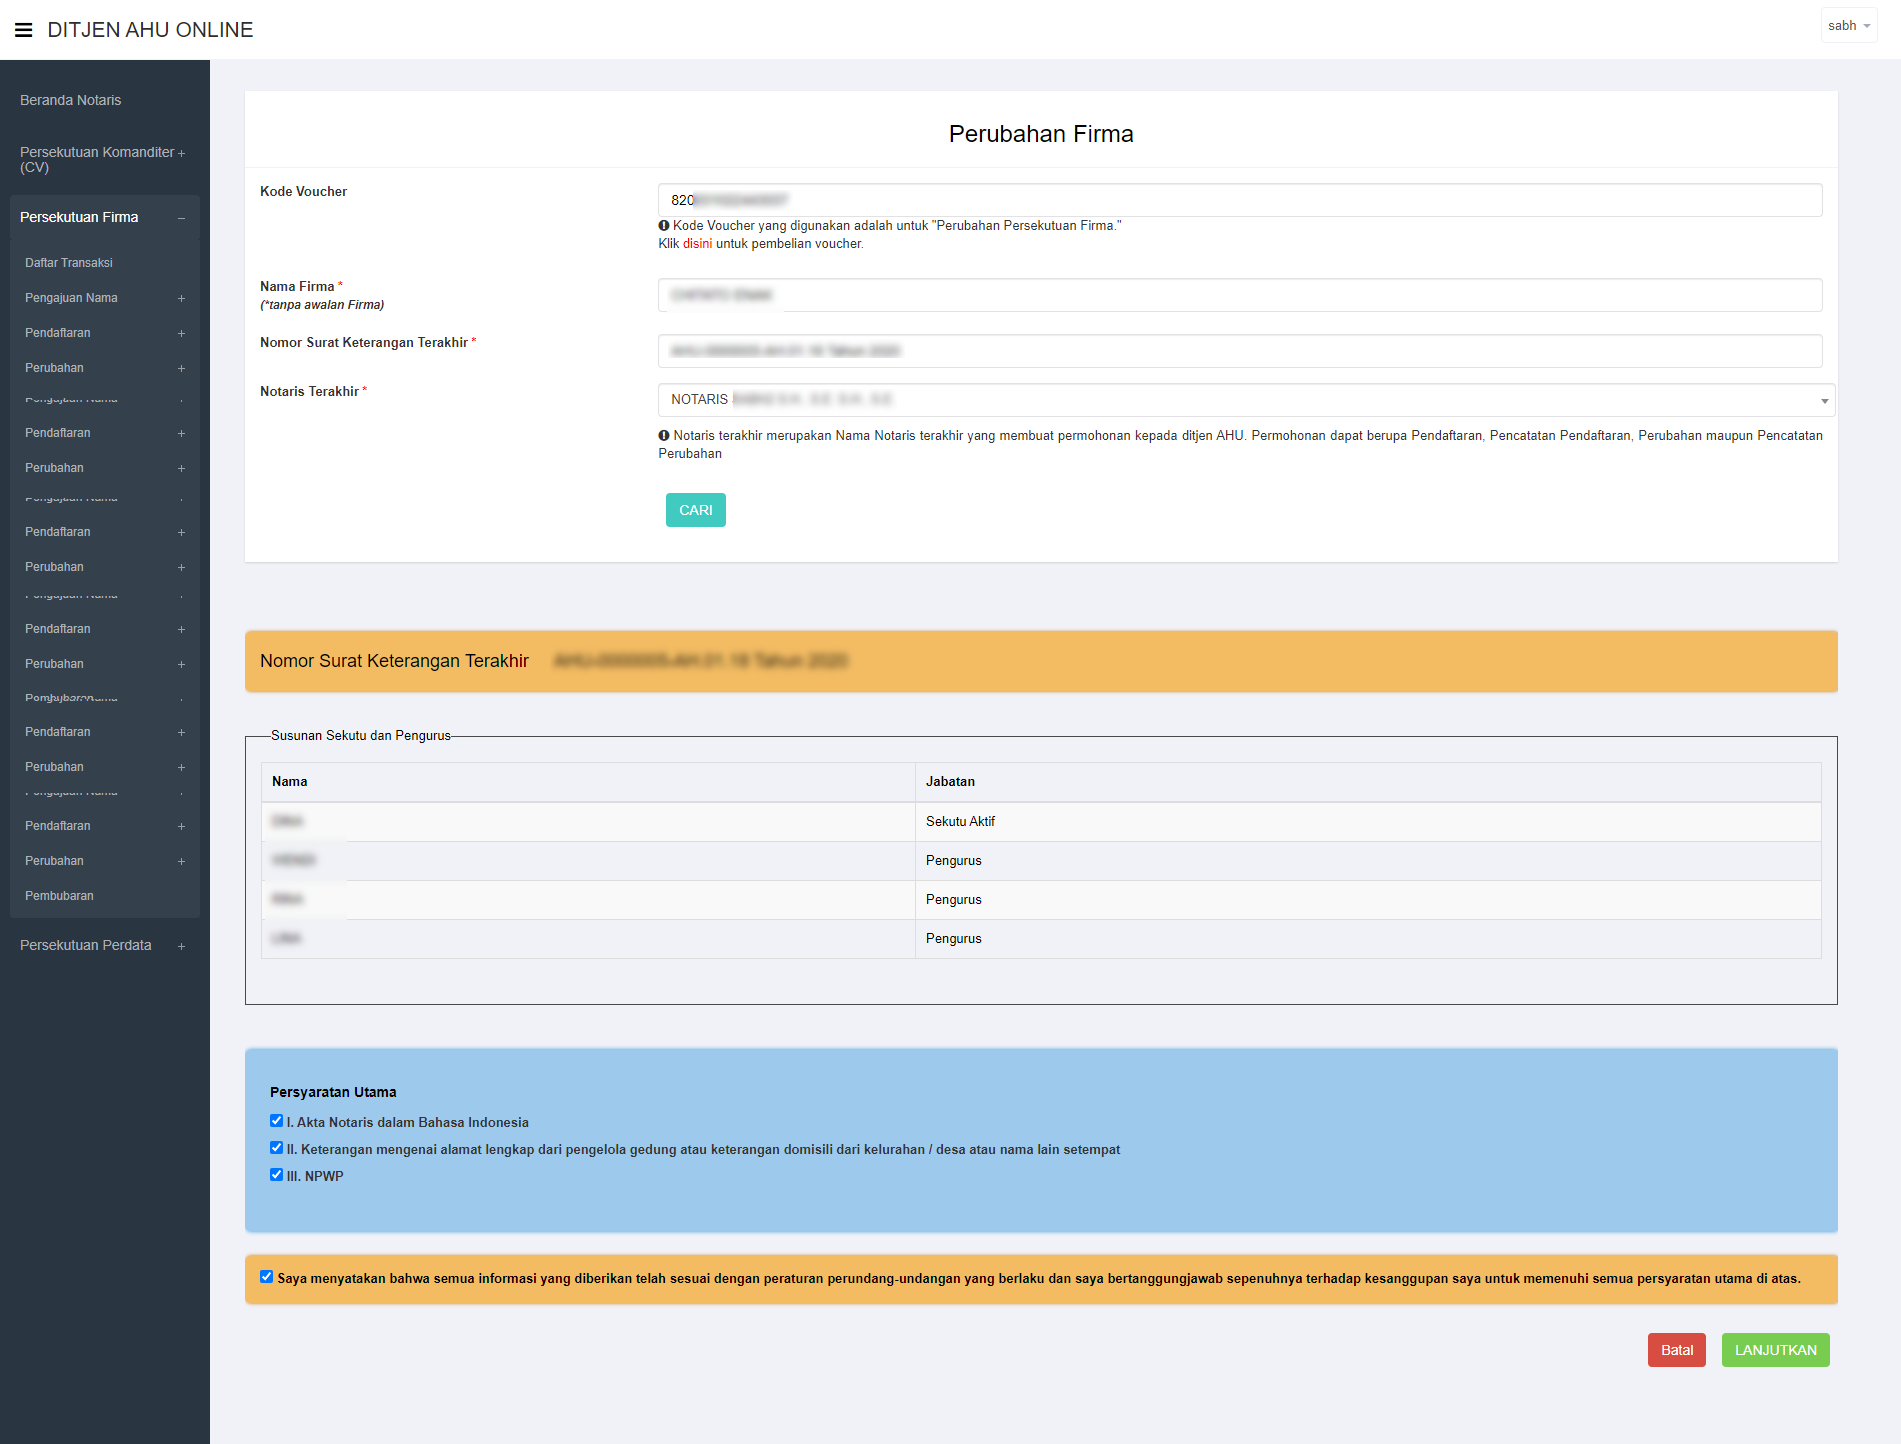This screenshot has width=1901, height=1444.
Task: Expand Pengajuan Nama plus icon
Action: [181, 299]
